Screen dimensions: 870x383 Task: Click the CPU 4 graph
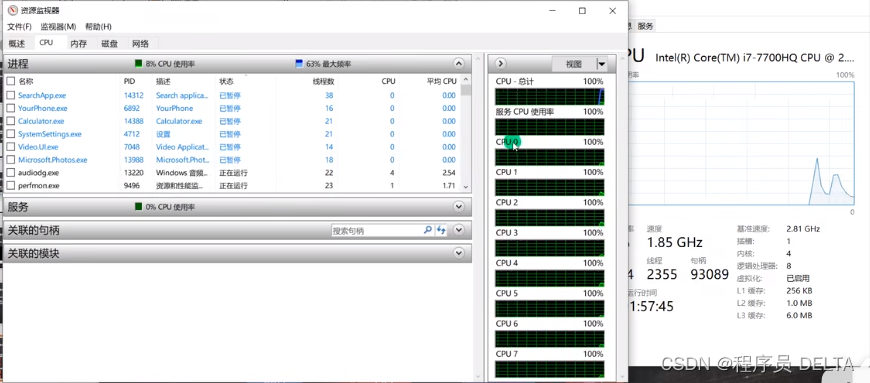(549, 278)
